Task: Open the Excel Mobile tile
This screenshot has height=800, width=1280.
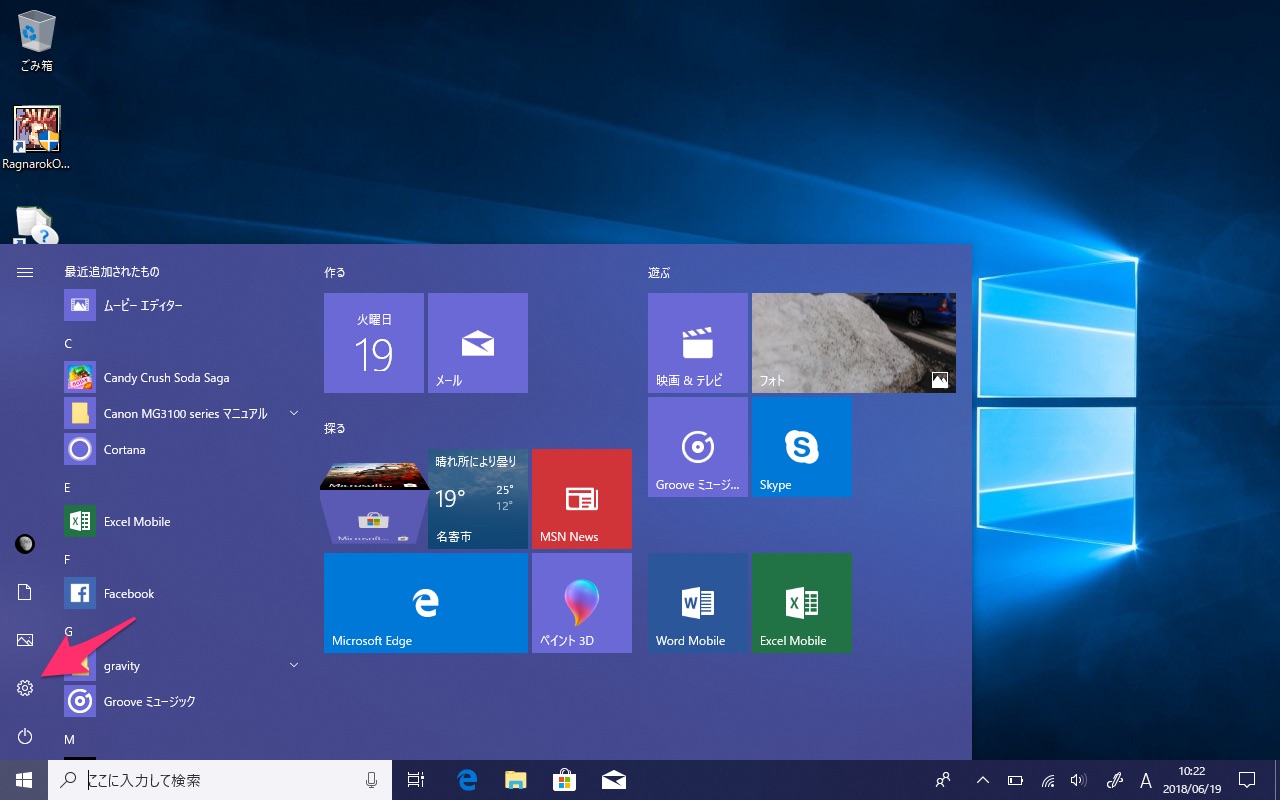Action: pos(802,603)
